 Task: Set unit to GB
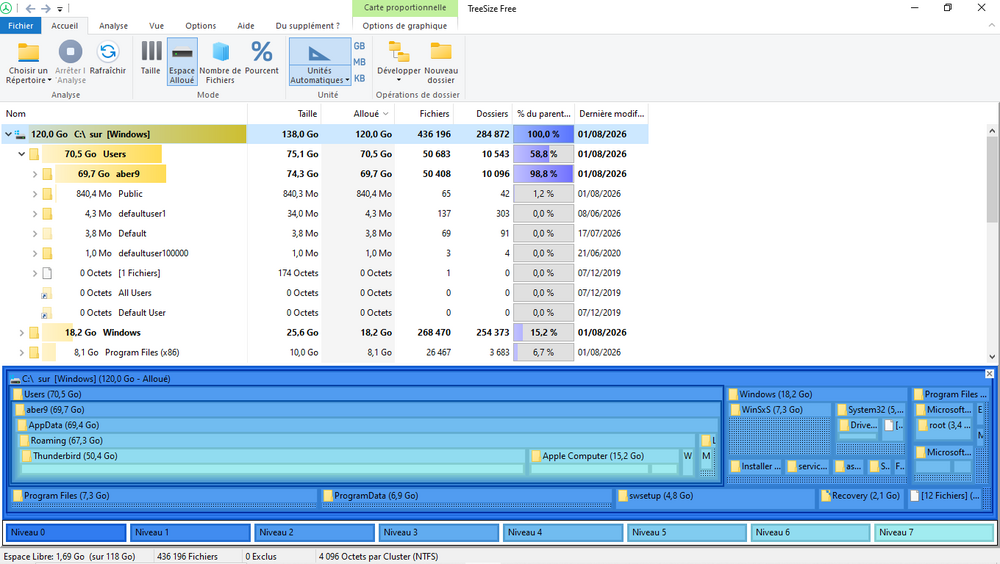(x=360, y=46)
